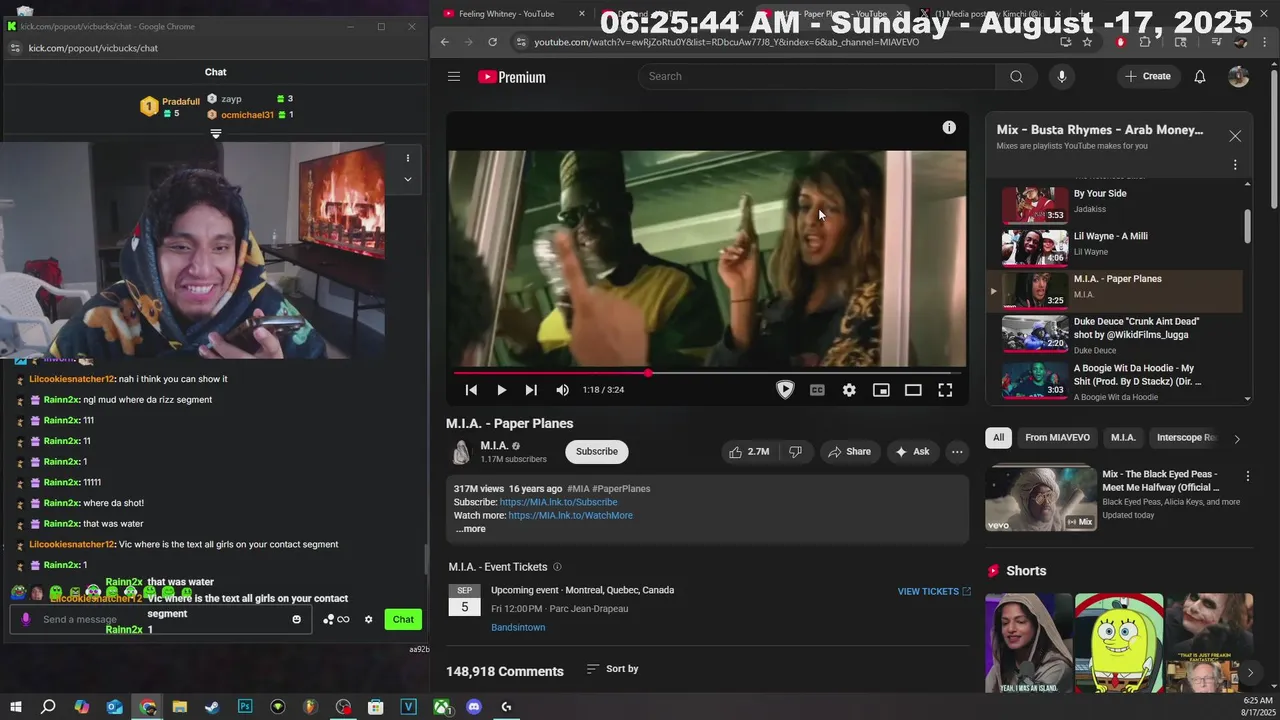Like the Paper Planes video
The width and height of the screenshot is (1280, 720).
pos(748,452)
